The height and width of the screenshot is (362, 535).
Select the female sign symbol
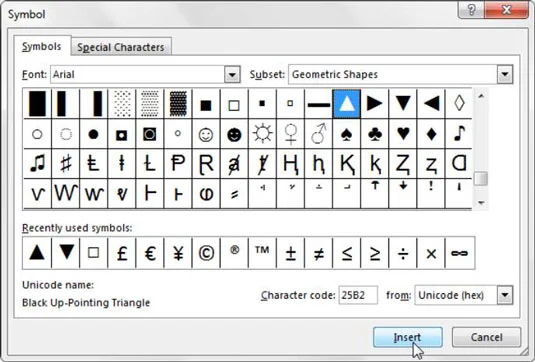pos(290,134)
